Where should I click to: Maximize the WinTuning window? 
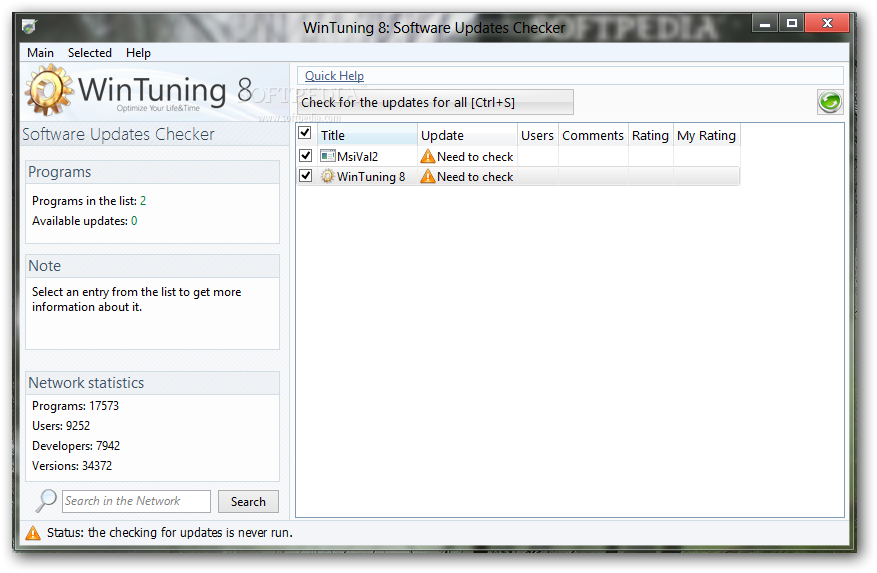pyautogui.click(x=791, y=24)
